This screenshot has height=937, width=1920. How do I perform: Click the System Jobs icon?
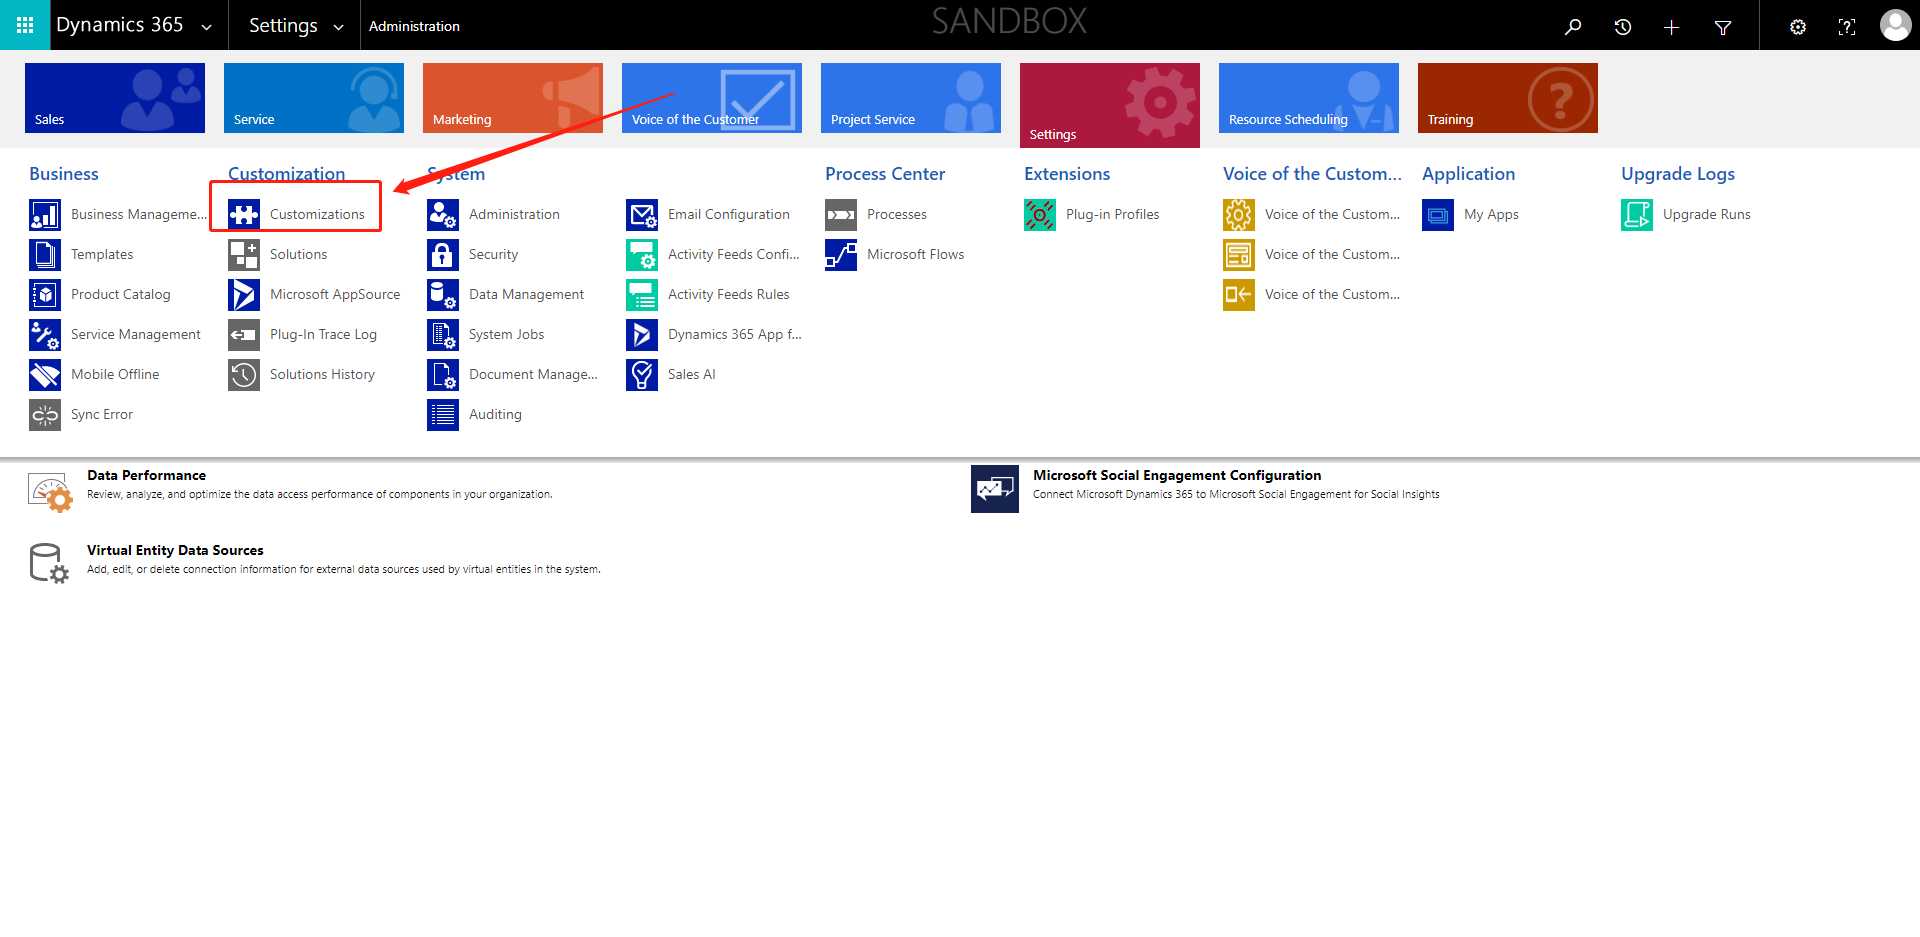(443, 335)
